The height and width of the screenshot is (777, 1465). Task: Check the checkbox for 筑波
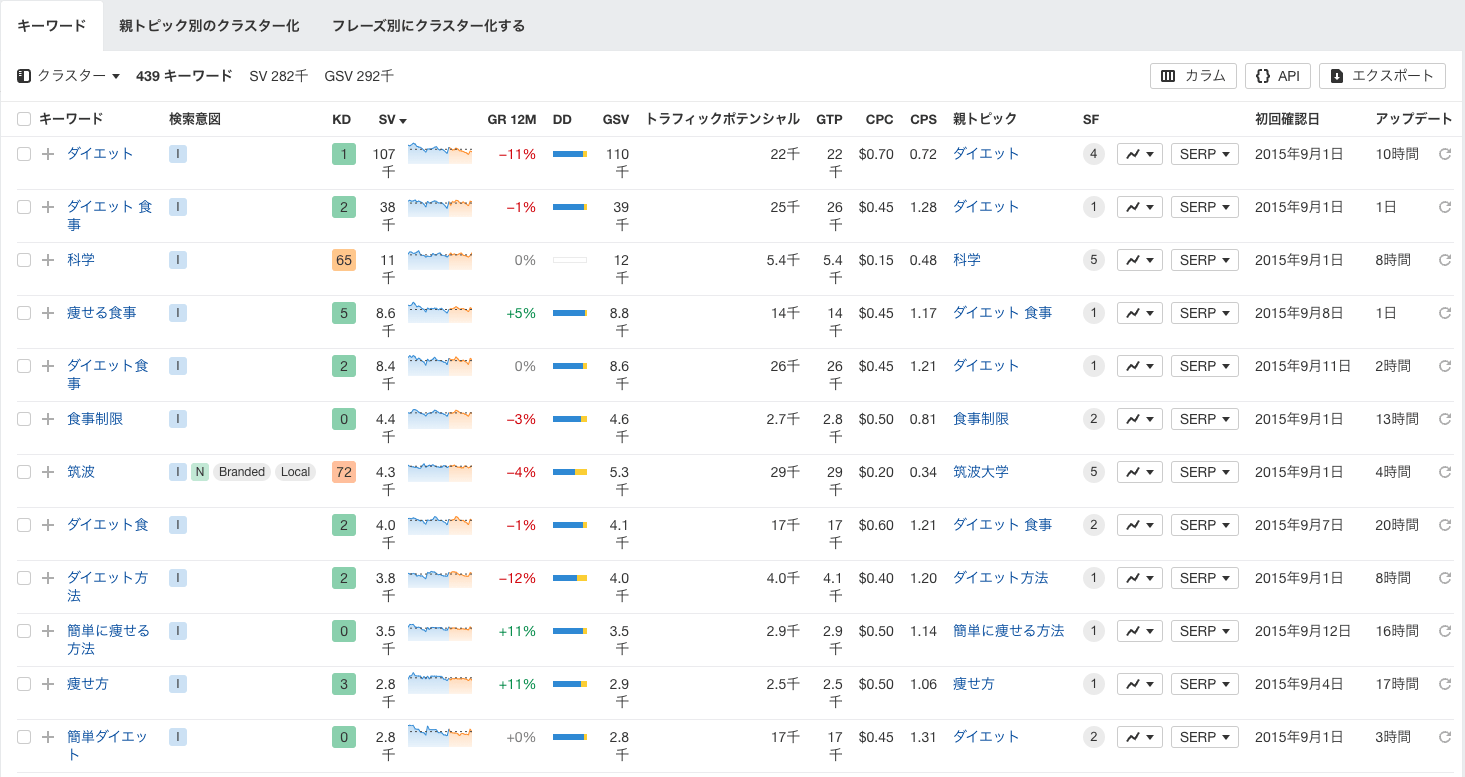click(23, 471)
